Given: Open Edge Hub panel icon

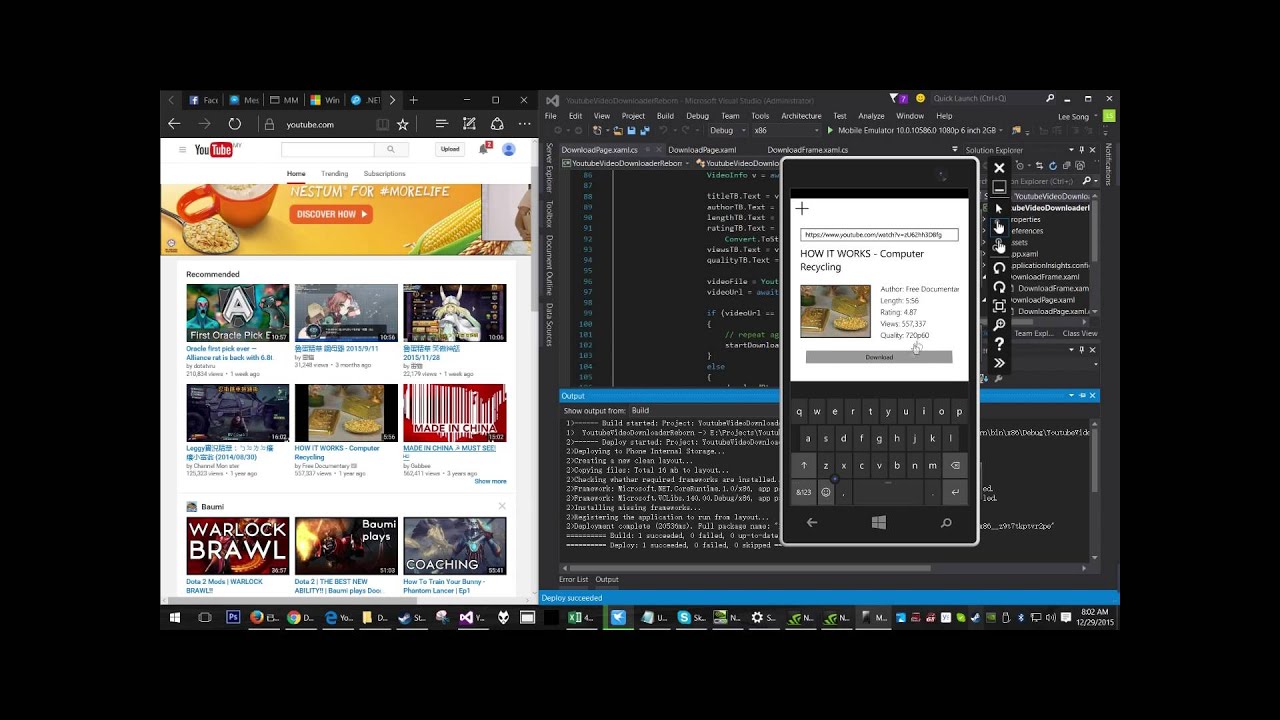Looking at the screenshot, I should 441,124.
